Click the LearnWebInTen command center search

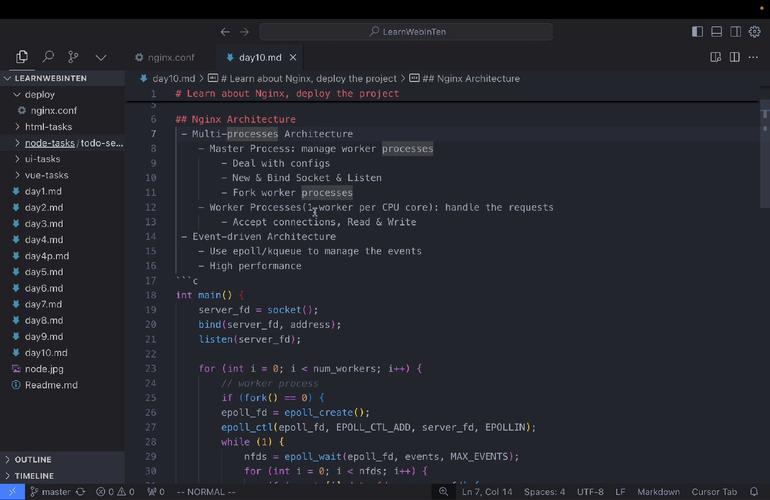coord(406,32)
